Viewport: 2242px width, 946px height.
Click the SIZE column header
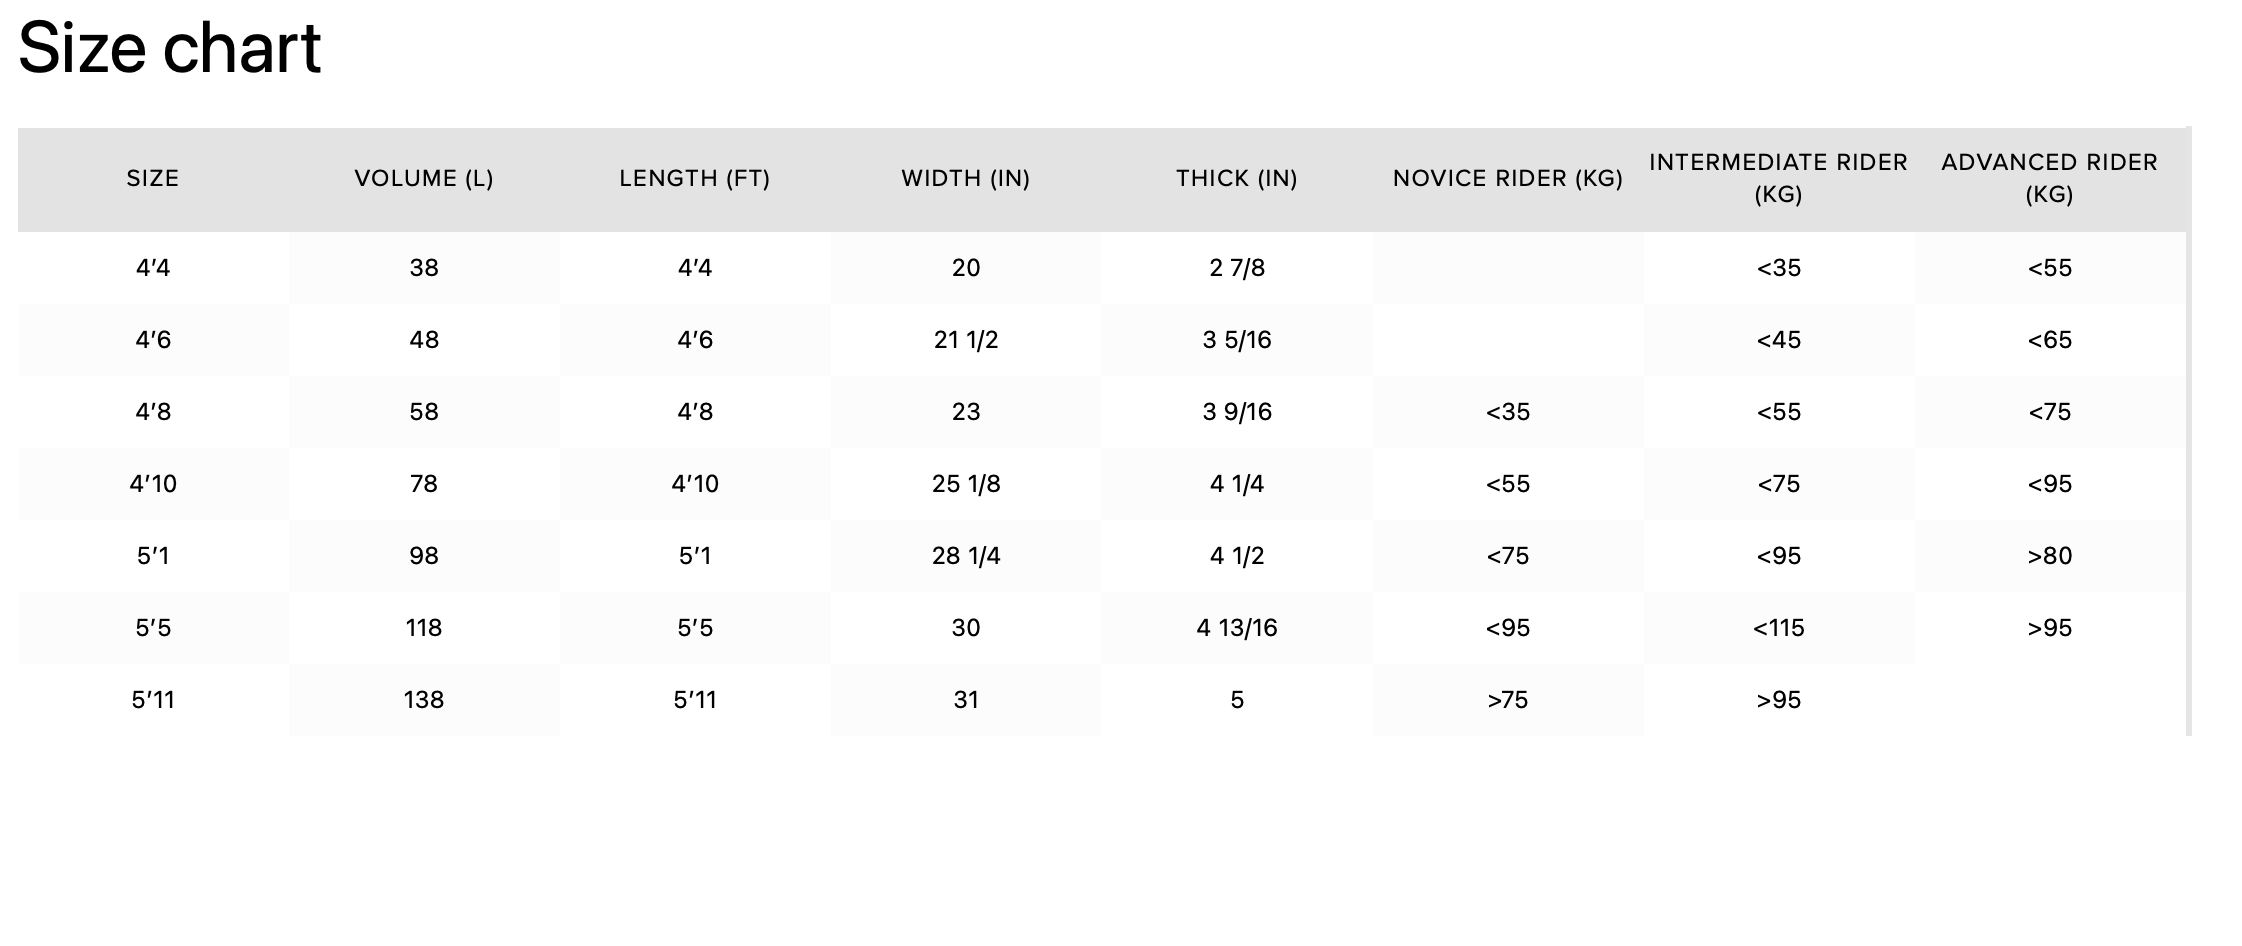click(x=153, y=179)
